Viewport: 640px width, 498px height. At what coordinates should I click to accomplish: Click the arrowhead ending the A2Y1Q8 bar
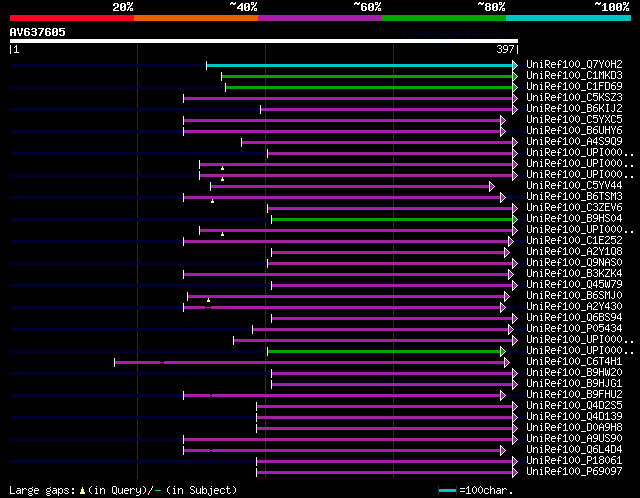[x=507, y=253]
